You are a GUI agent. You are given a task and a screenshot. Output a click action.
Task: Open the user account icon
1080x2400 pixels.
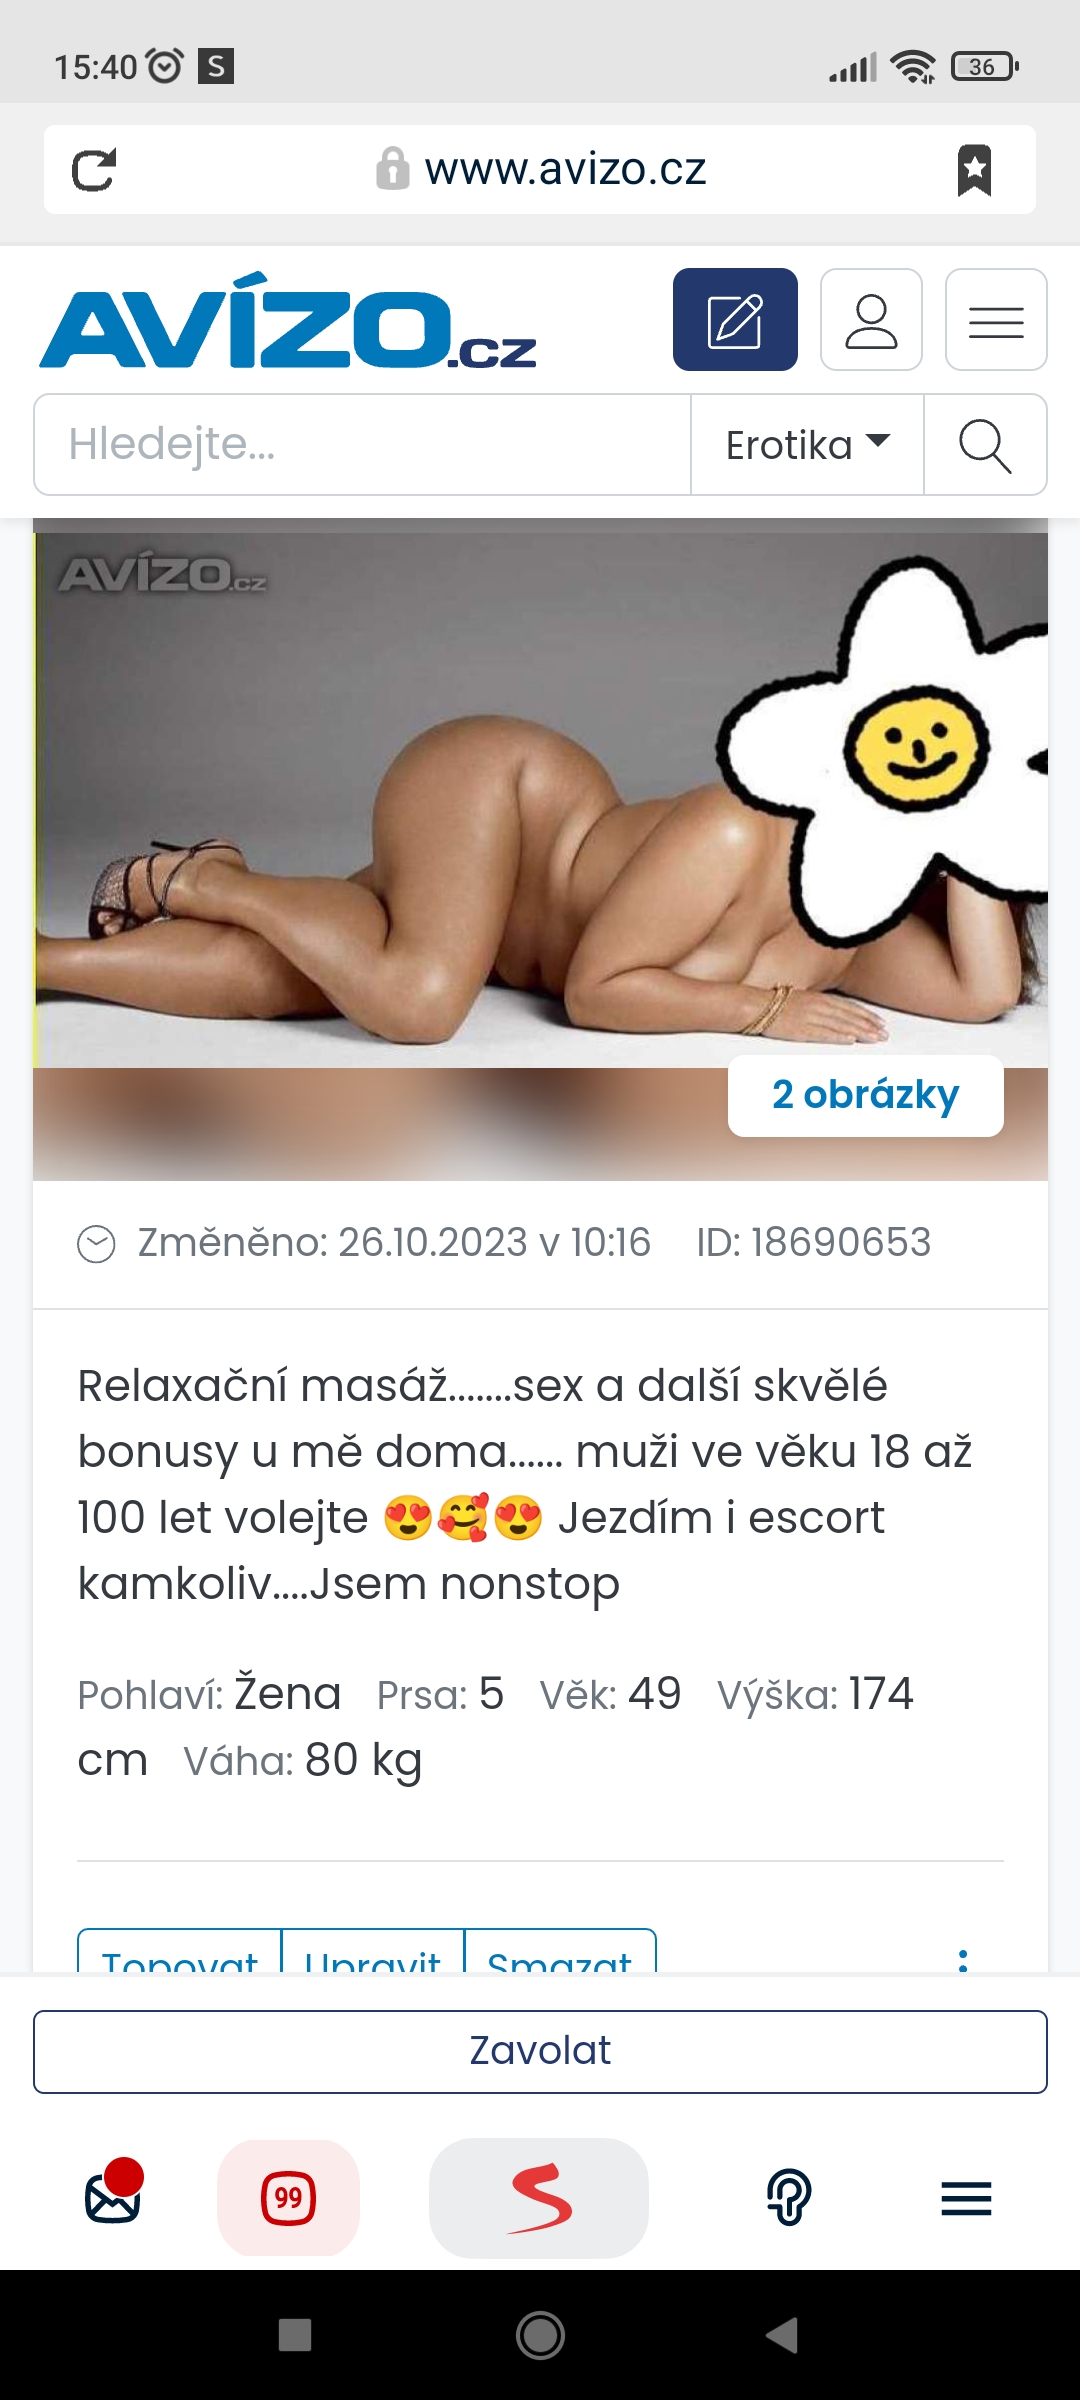point(871,320)
